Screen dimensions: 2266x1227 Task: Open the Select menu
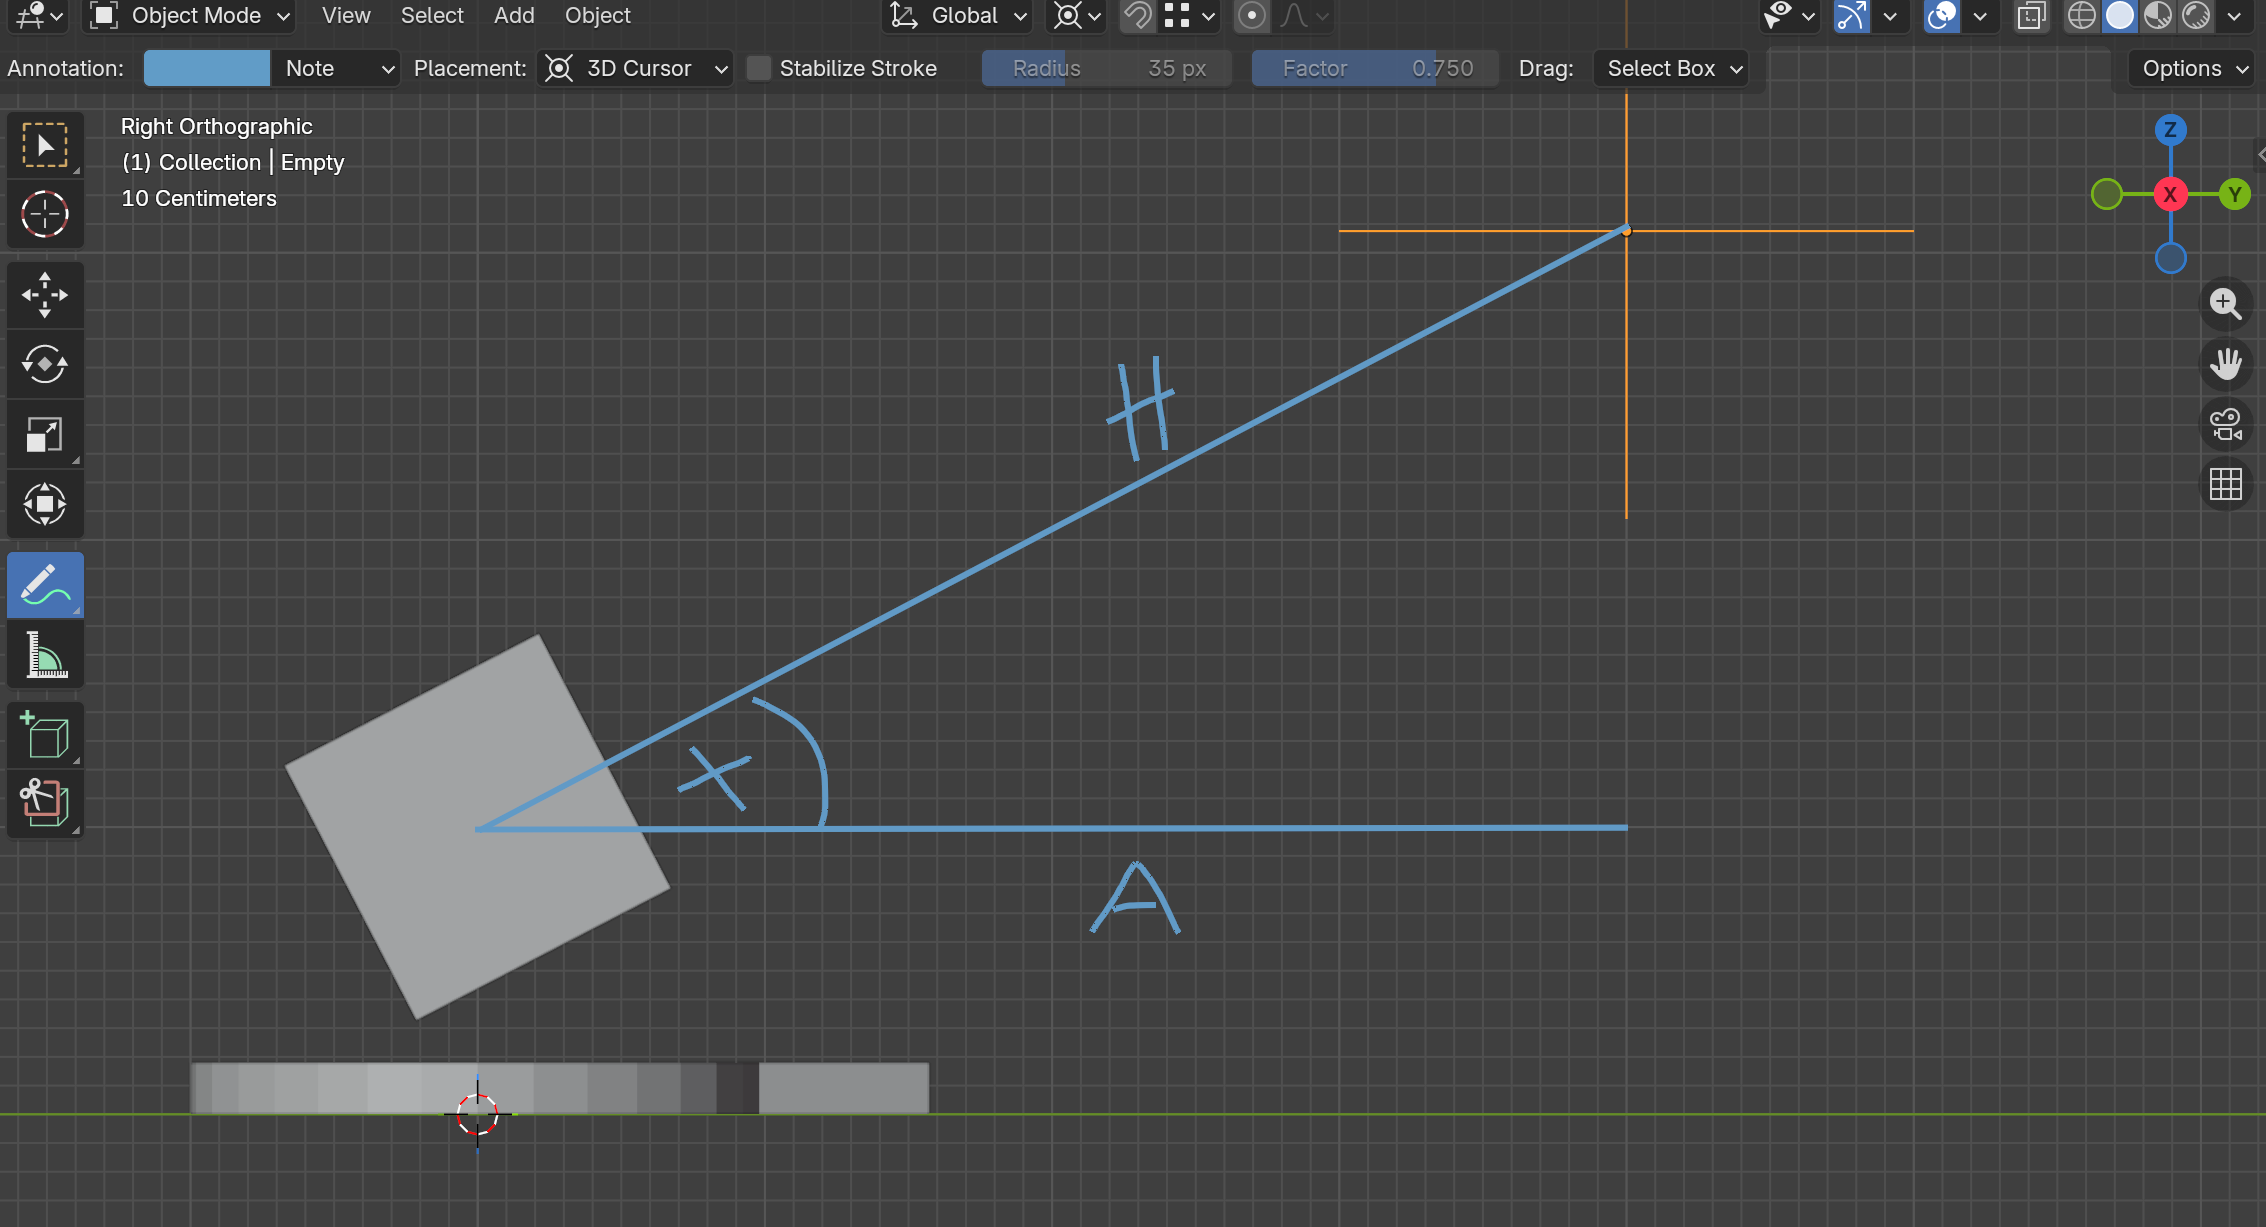click(x=432, y=16)
